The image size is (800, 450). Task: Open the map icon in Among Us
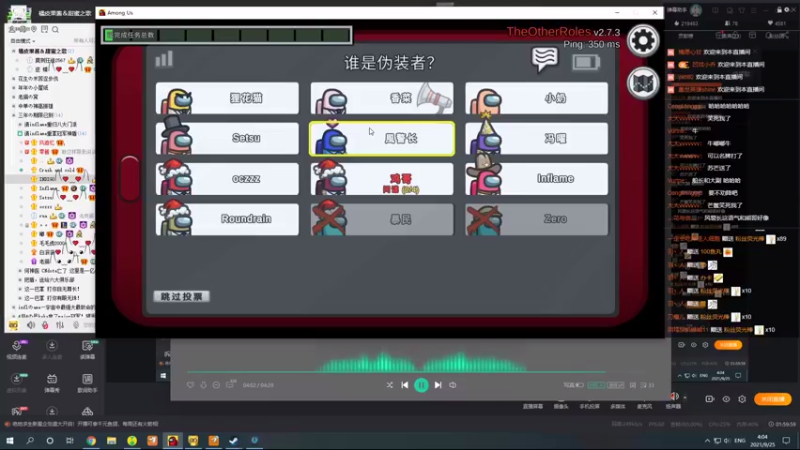pos(643,83)
